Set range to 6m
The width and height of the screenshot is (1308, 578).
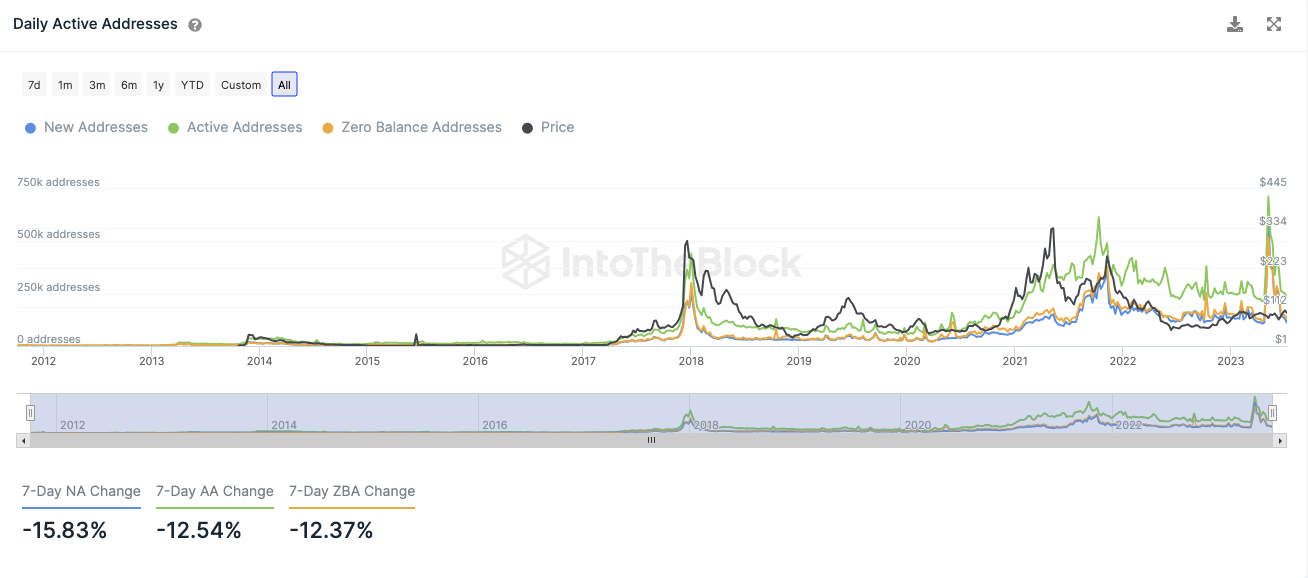(x=129, y=85)
